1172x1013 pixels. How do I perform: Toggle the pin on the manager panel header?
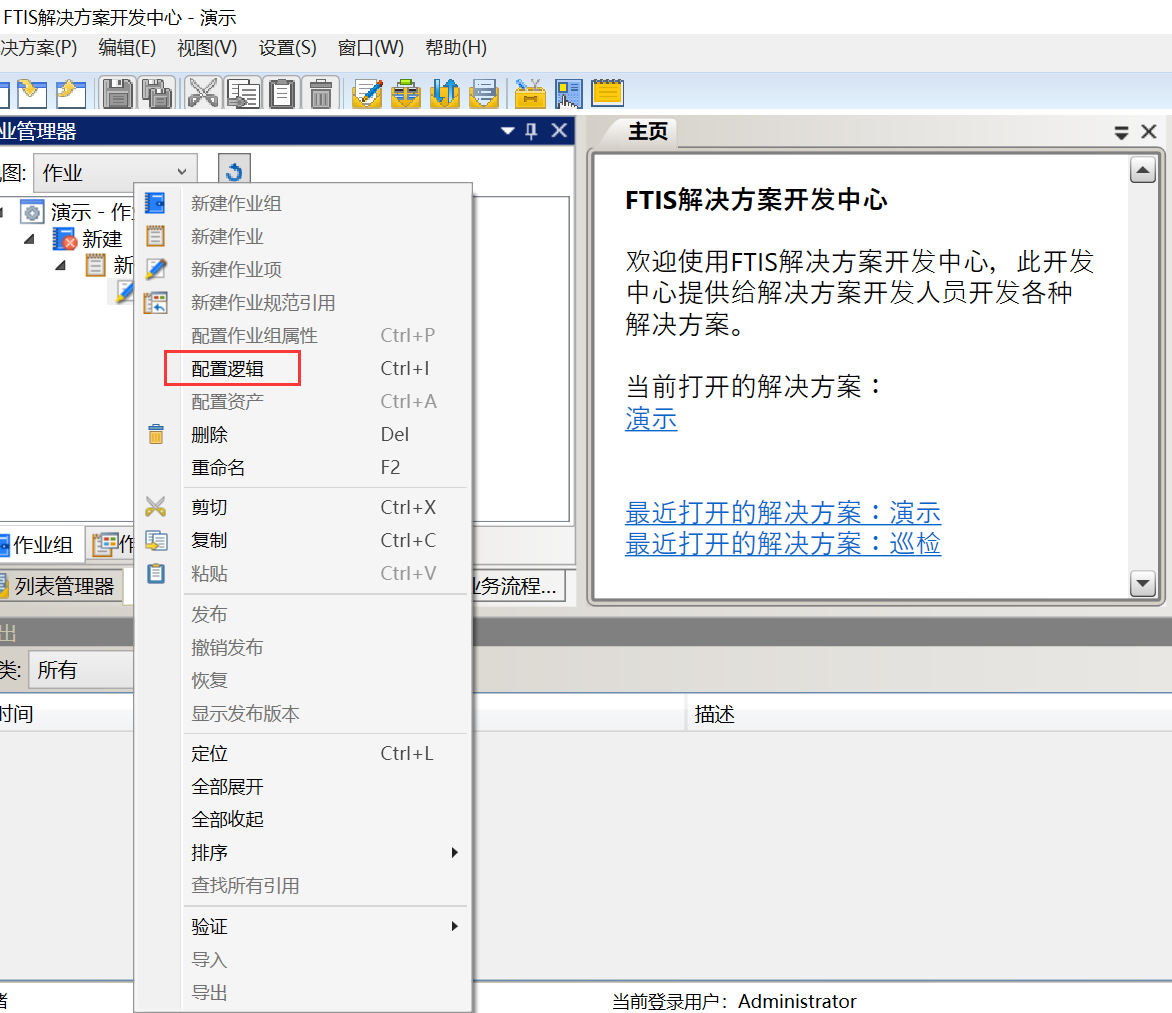tap(532, 131)
